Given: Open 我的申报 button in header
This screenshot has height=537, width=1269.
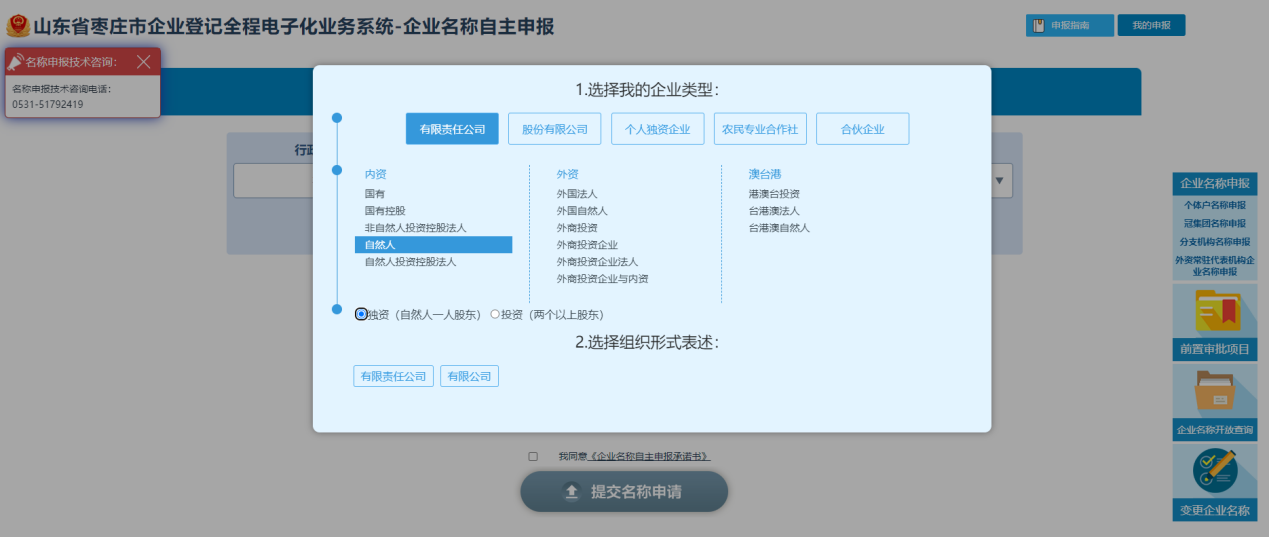Looking at the screenshot, I should [x=1151, y=26].
